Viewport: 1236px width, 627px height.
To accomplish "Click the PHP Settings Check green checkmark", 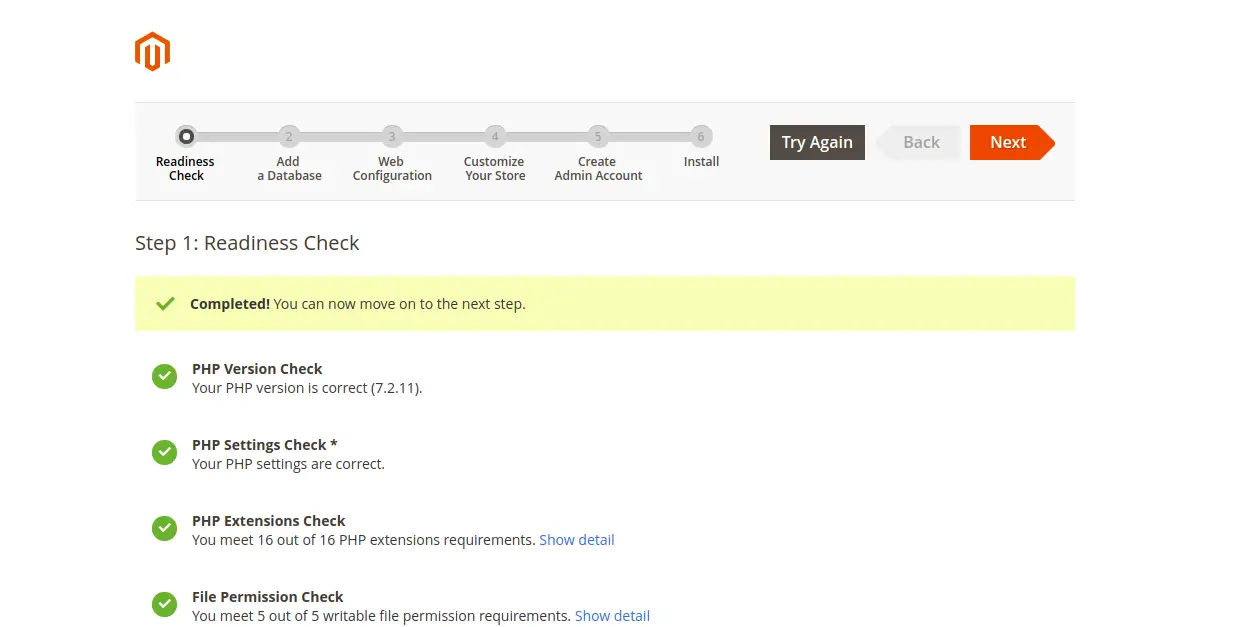I will pyautogui.click(x=164, y=453).
